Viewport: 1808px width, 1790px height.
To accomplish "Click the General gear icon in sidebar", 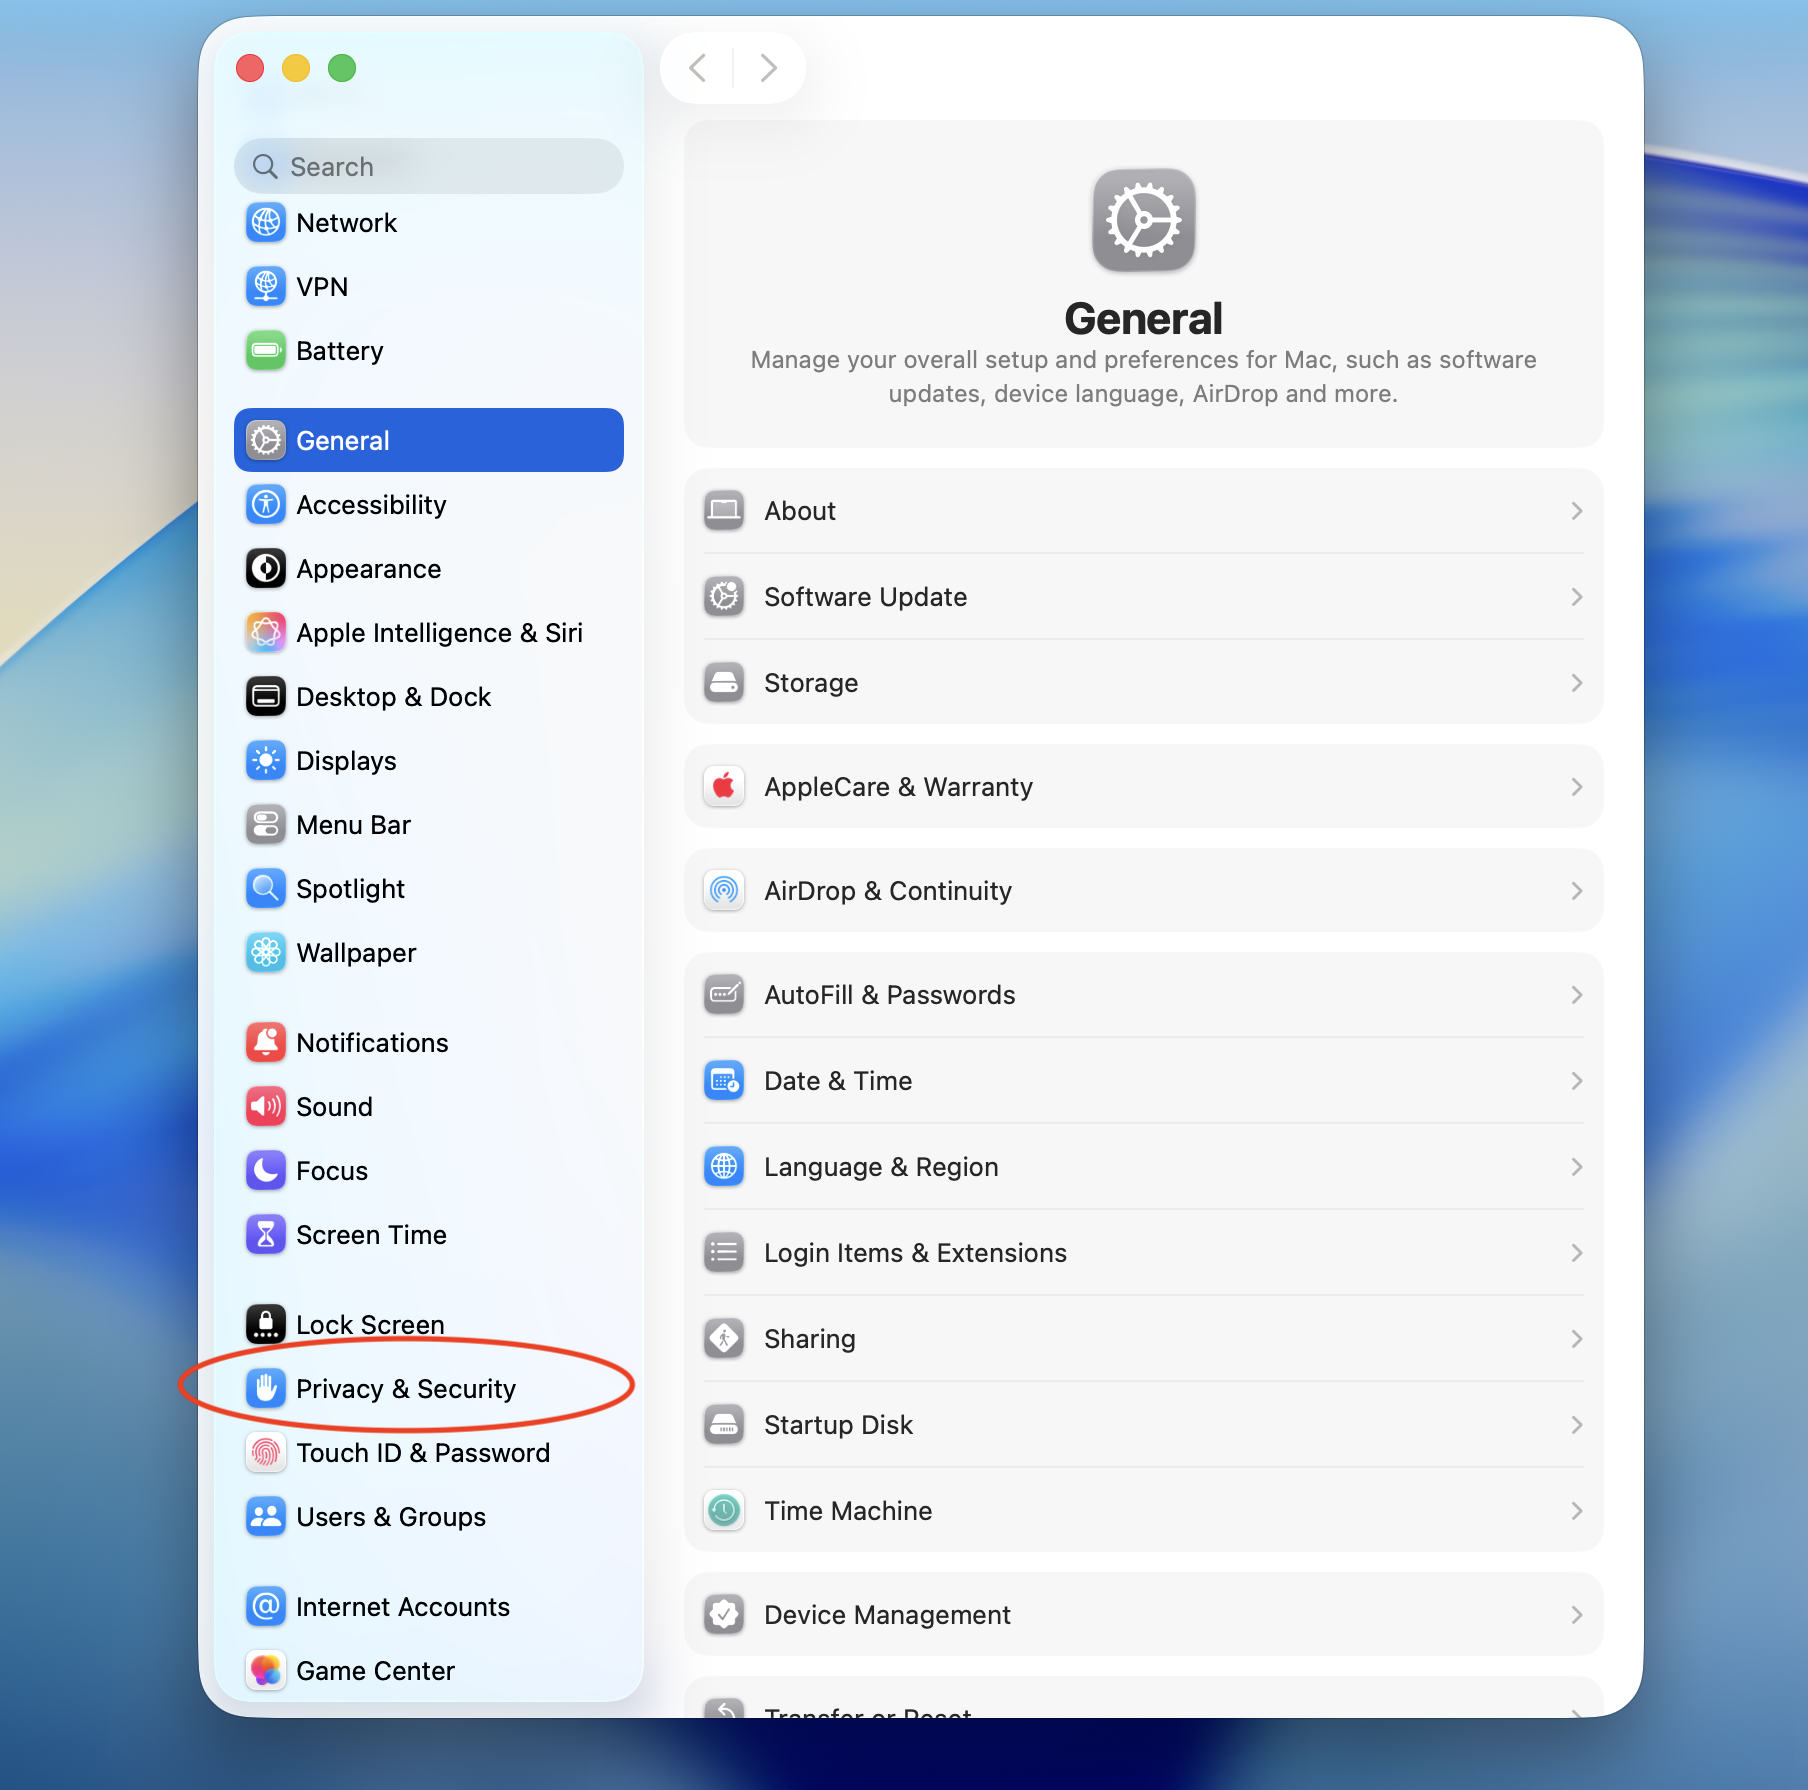I will pos(266,440).
